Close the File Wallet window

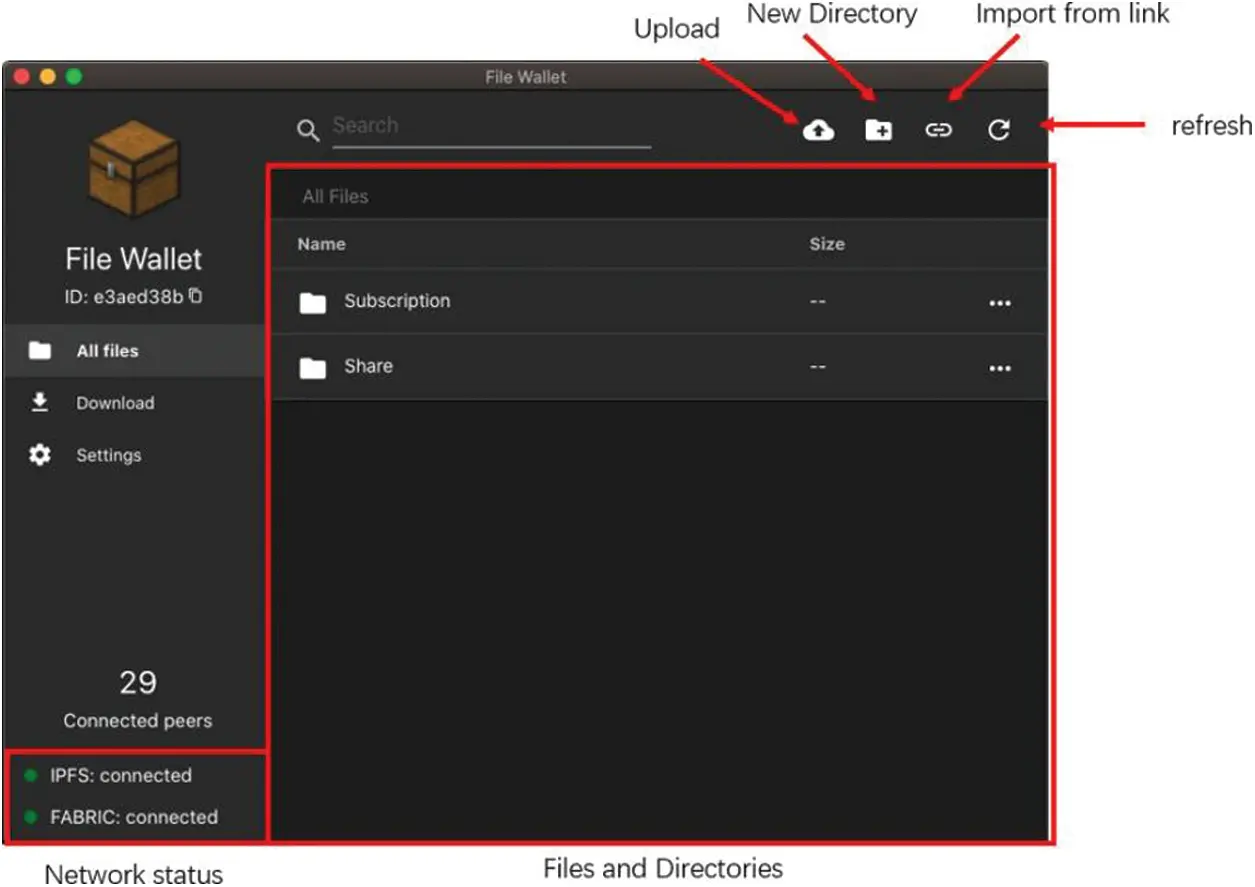(x=22, y=77)
